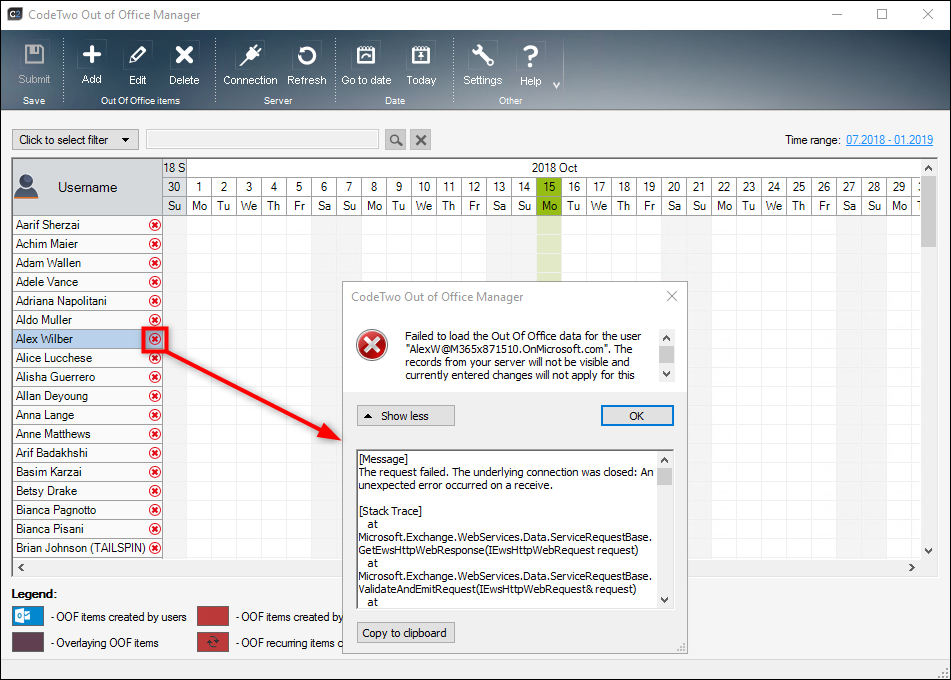The height and width of the screenshot is (680, 951).
Task: Click the horizontal scrollbar right arrow
Action: click(912, 568)
